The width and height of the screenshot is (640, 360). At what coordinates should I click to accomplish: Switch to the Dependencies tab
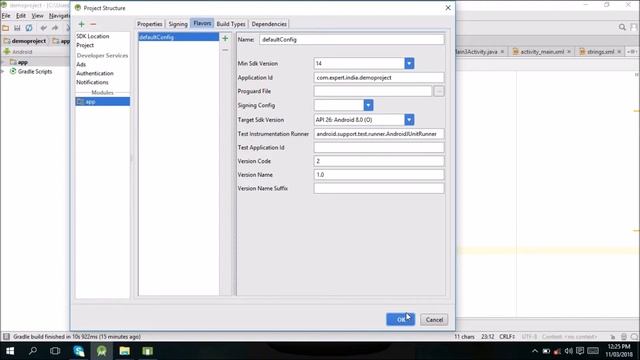tap(269, 24)
